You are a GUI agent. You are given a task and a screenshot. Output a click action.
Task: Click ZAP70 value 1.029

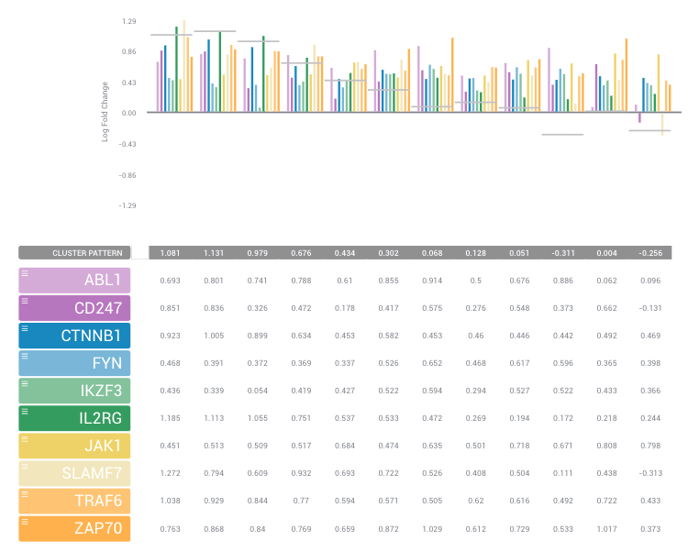[x=432, y=529]
